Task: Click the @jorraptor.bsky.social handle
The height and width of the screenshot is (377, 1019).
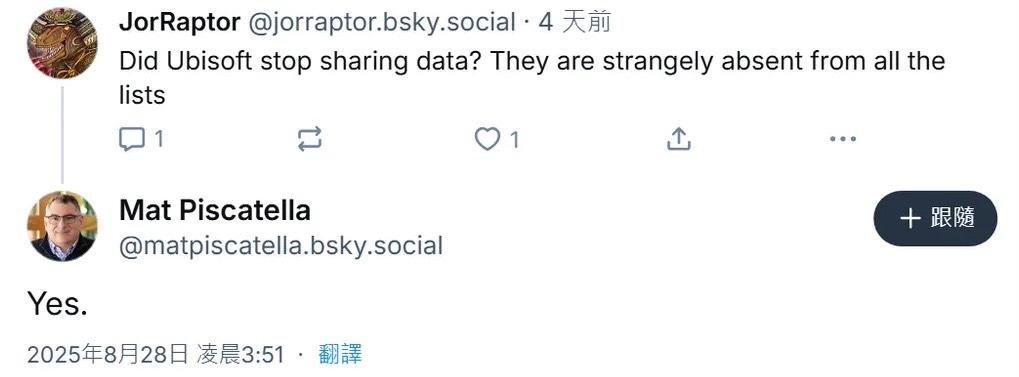Action: pyautogui.click(x=381, y=22)
